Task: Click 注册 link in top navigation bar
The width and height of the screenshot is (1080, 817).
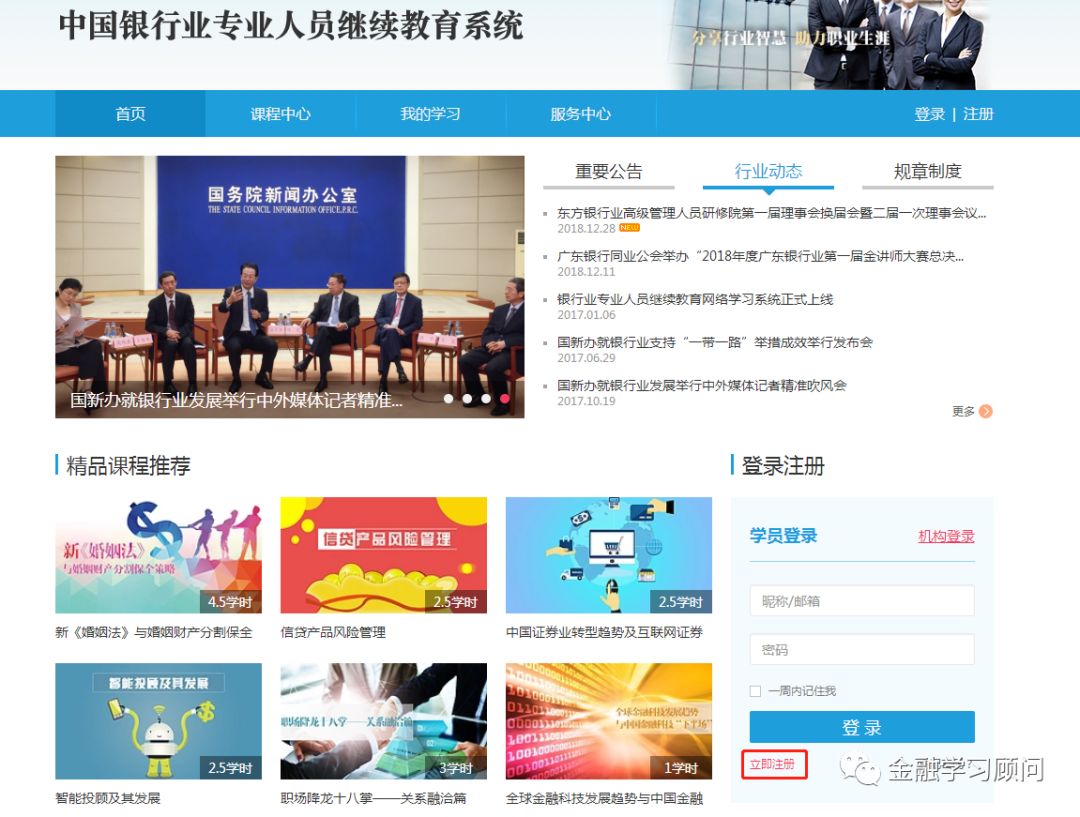Action: pos(978,114)
